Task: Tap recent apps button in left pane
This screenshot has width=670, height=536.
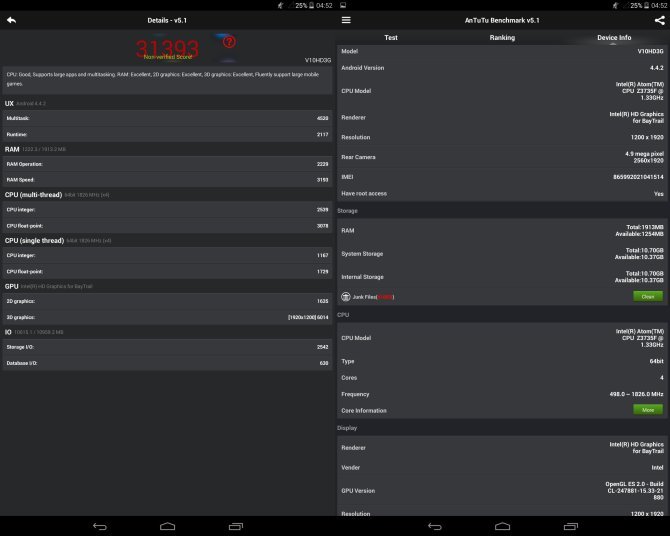Action: point(235,526)
